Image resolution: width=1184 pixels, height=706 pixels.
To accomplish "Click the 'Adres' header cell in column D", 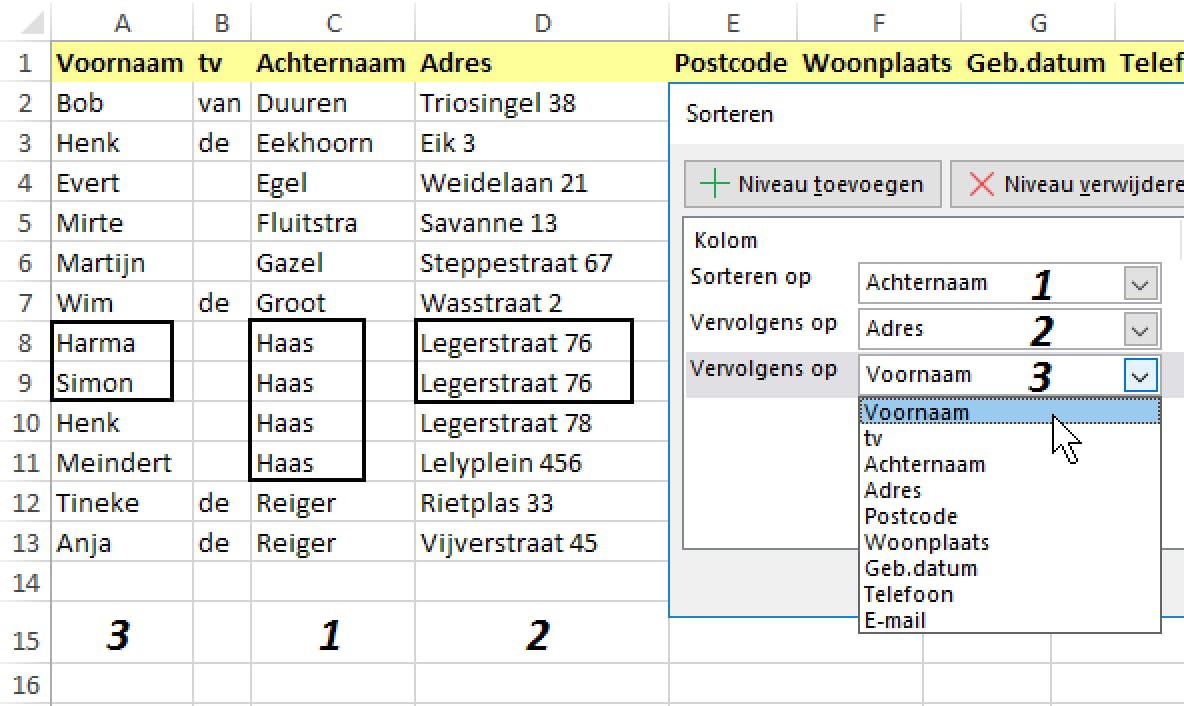I will coord(456,63).
